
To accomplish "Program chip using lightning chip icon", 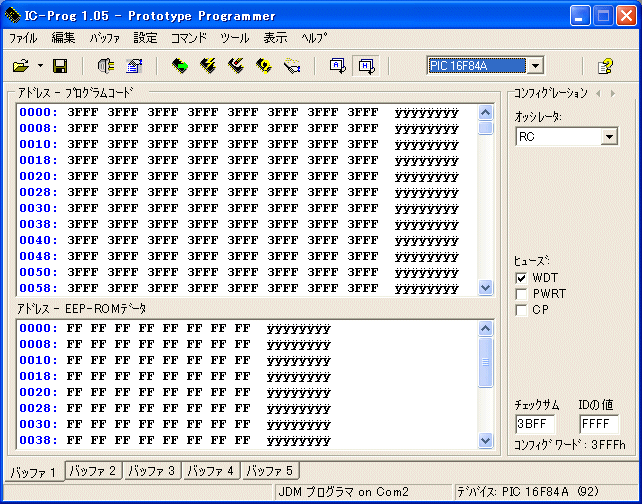I will 208,66.
